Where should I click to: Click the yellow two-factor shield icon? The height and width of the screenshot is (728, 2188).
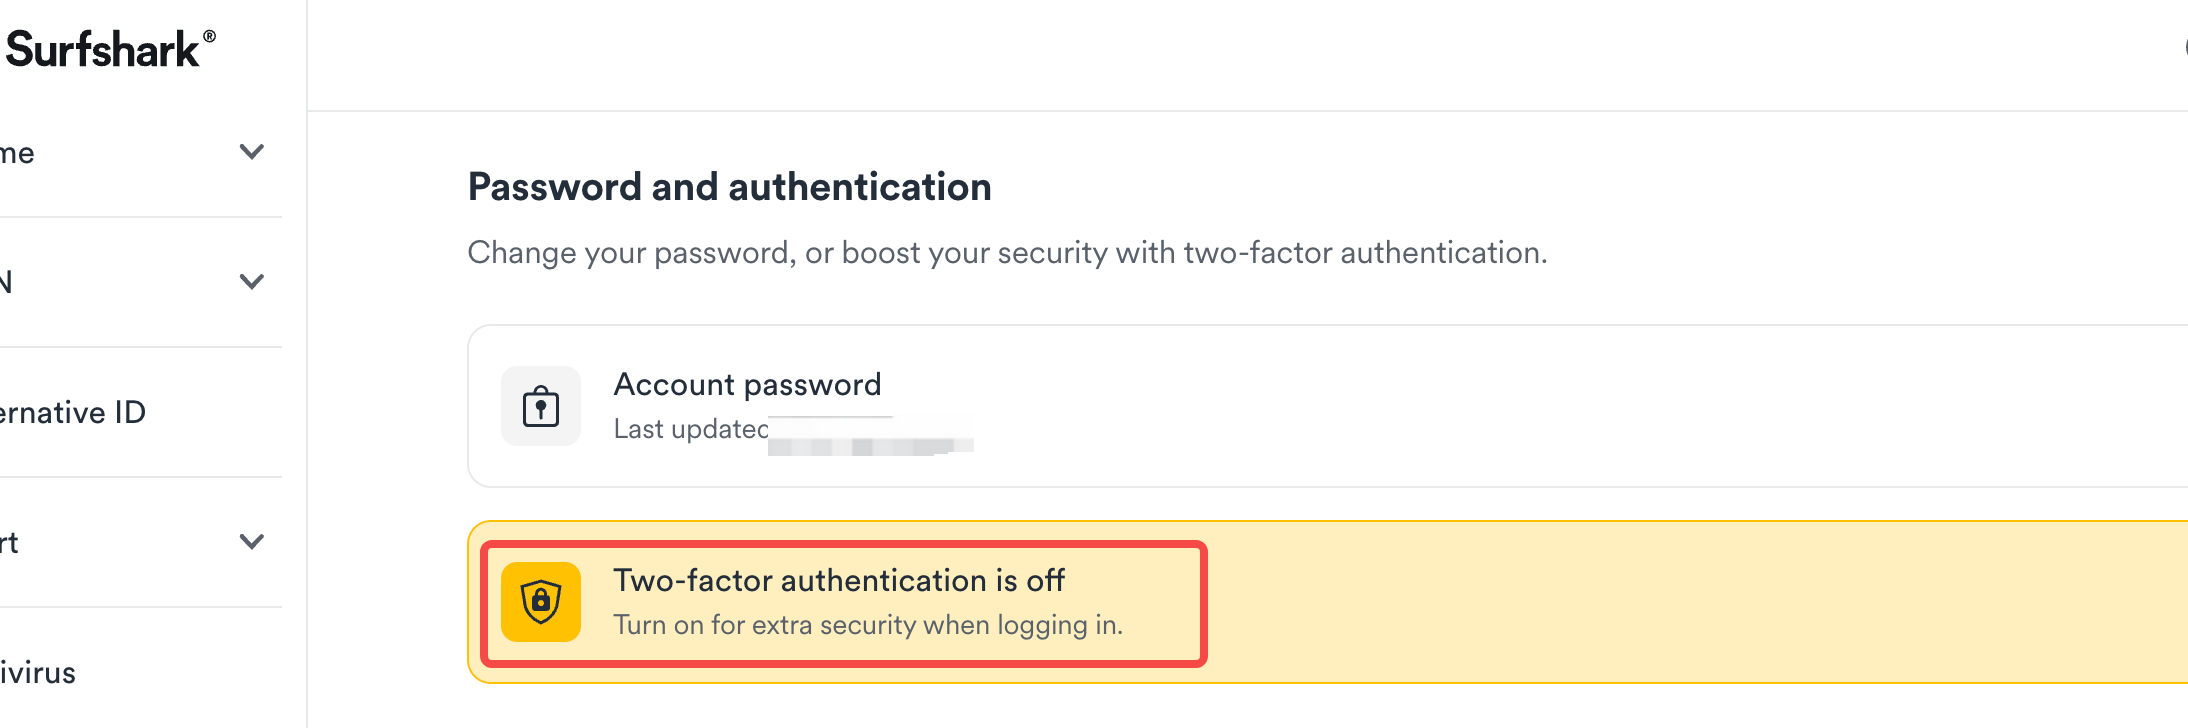point(541,602)
